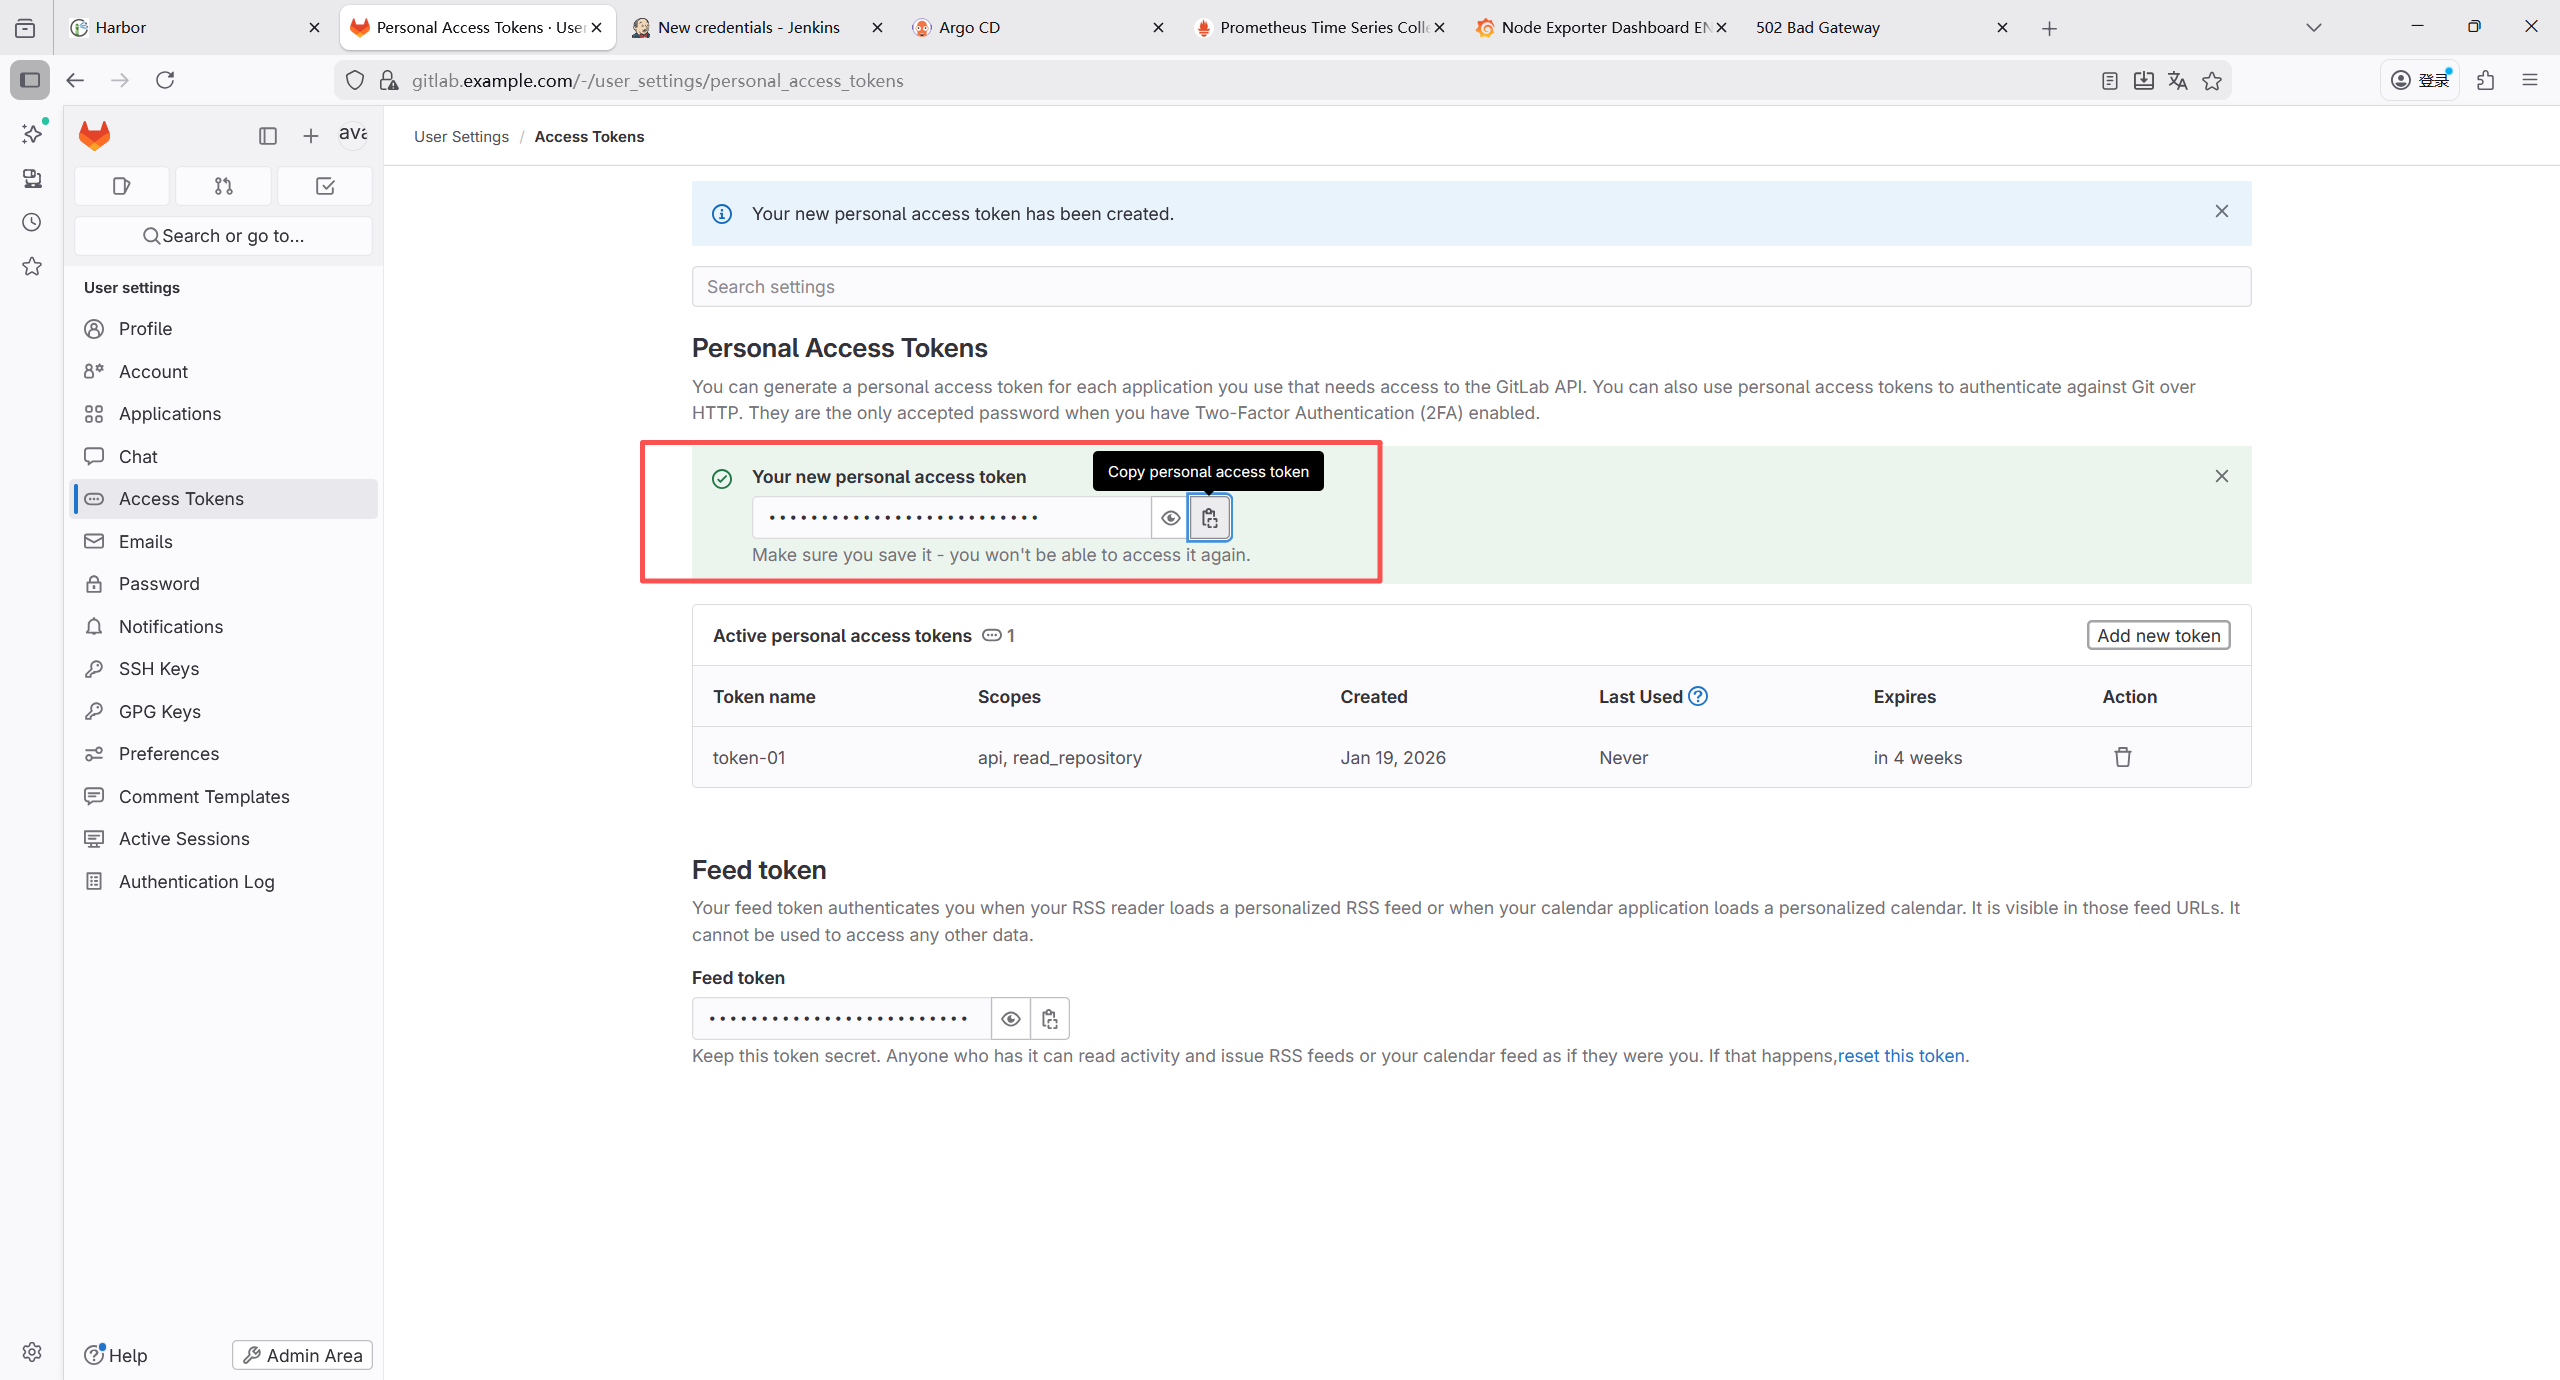This screenshot has height=1380, width=2560.
Task: Open the create new plus menu
Action: [x=311, y=136]
